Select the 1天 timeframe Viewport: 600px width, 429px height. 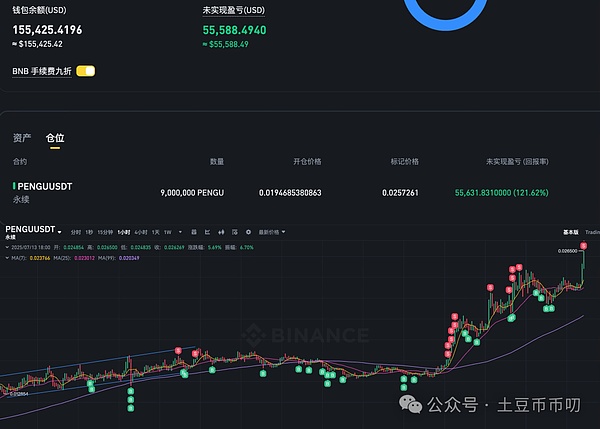tap(155, 232)
